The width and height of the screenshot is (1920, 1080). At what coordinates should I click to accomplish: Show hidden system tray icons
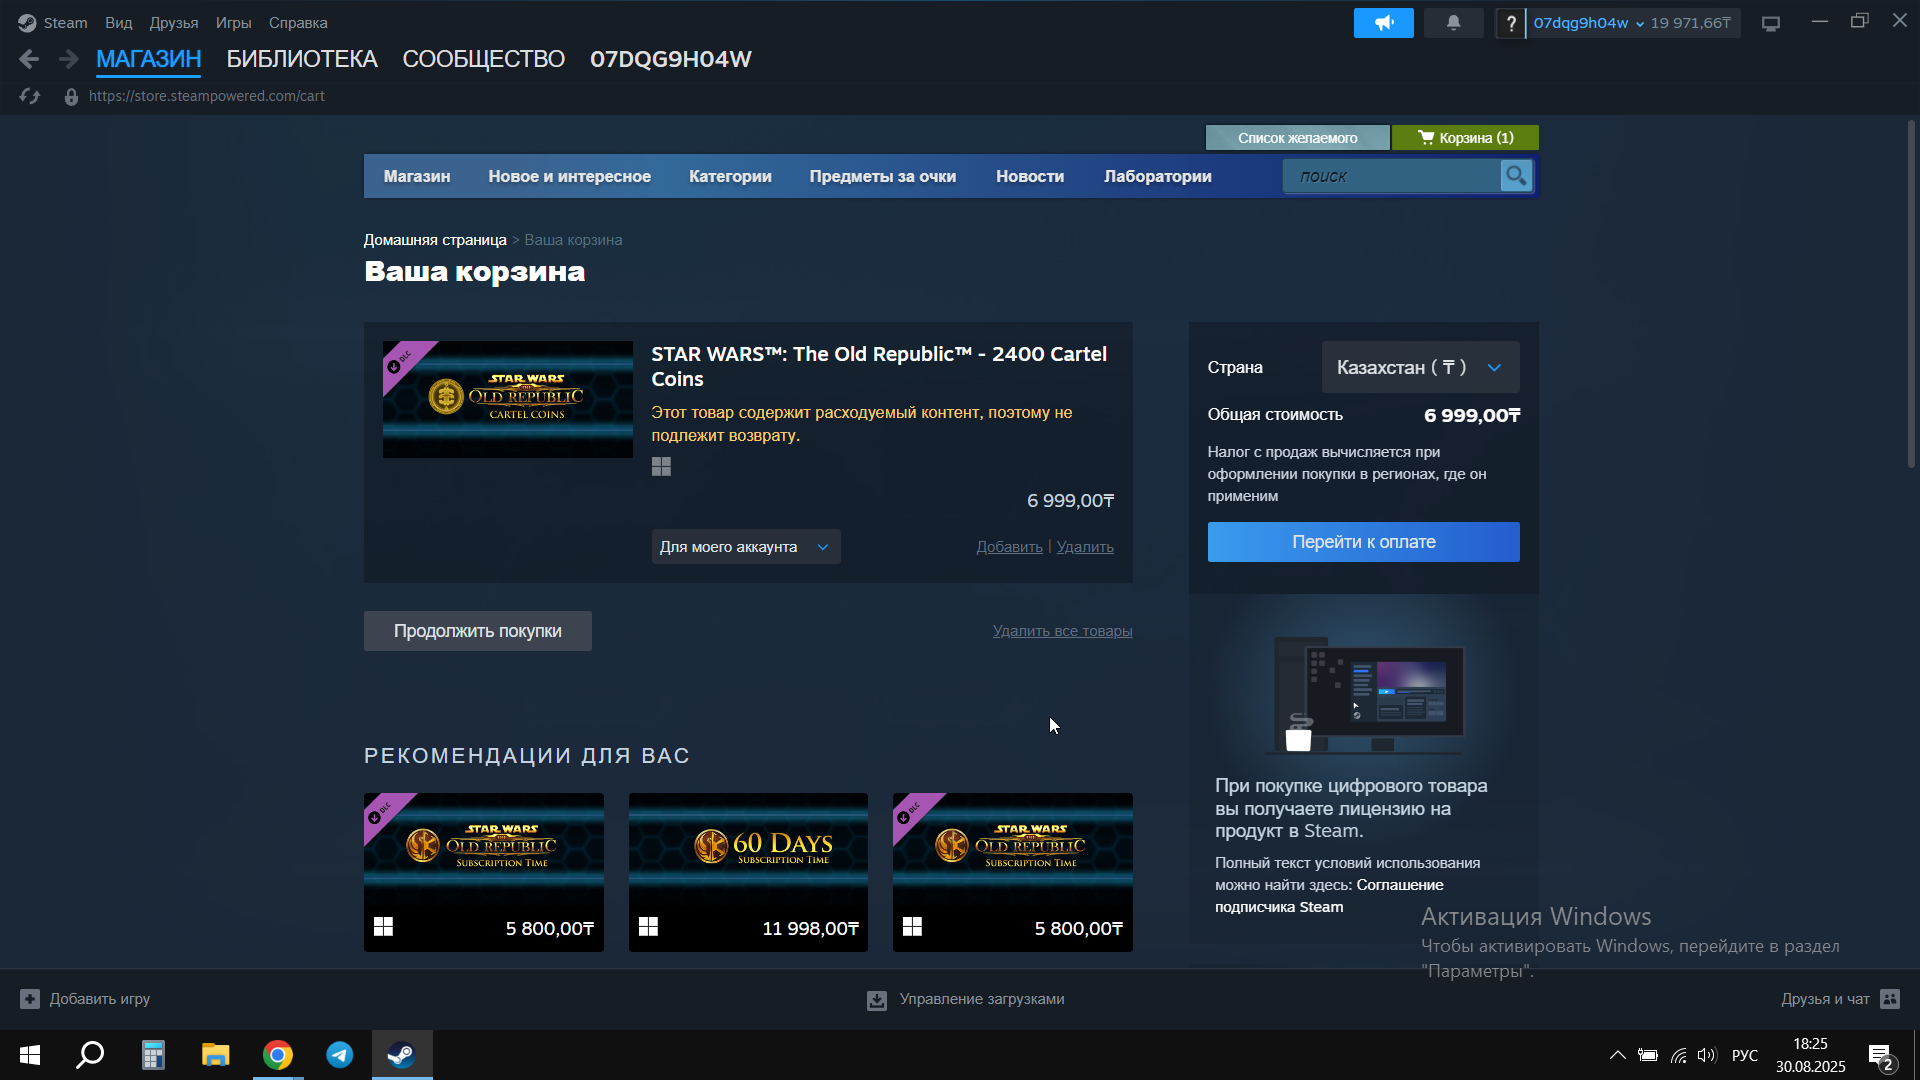(x=1617, y=1055)
